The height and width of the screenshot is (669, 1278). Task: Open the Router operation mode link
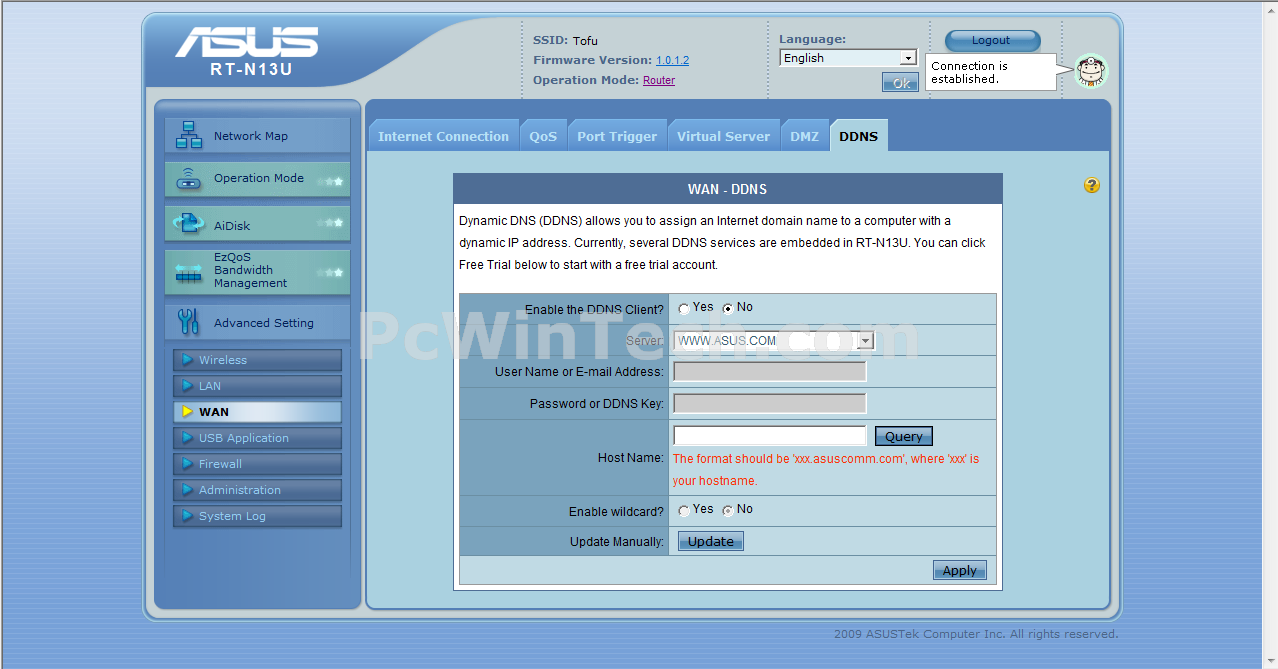click(x=659, y=80)
